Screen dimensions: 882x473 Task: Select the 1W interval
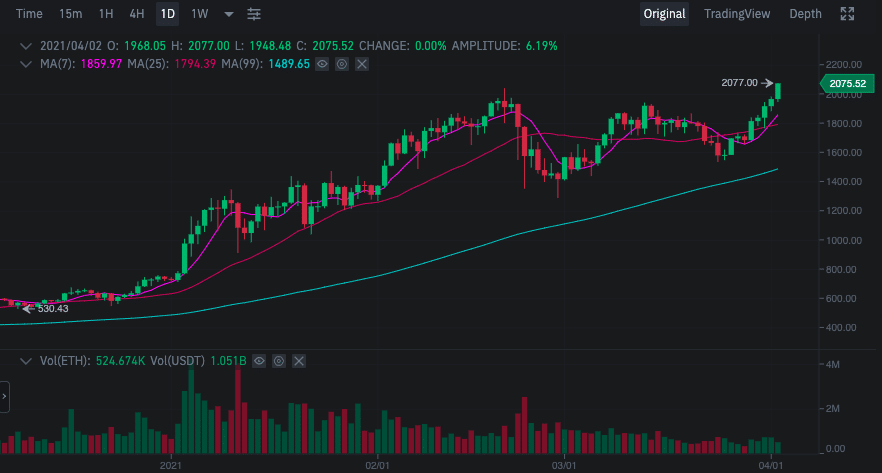click(200, 14)
